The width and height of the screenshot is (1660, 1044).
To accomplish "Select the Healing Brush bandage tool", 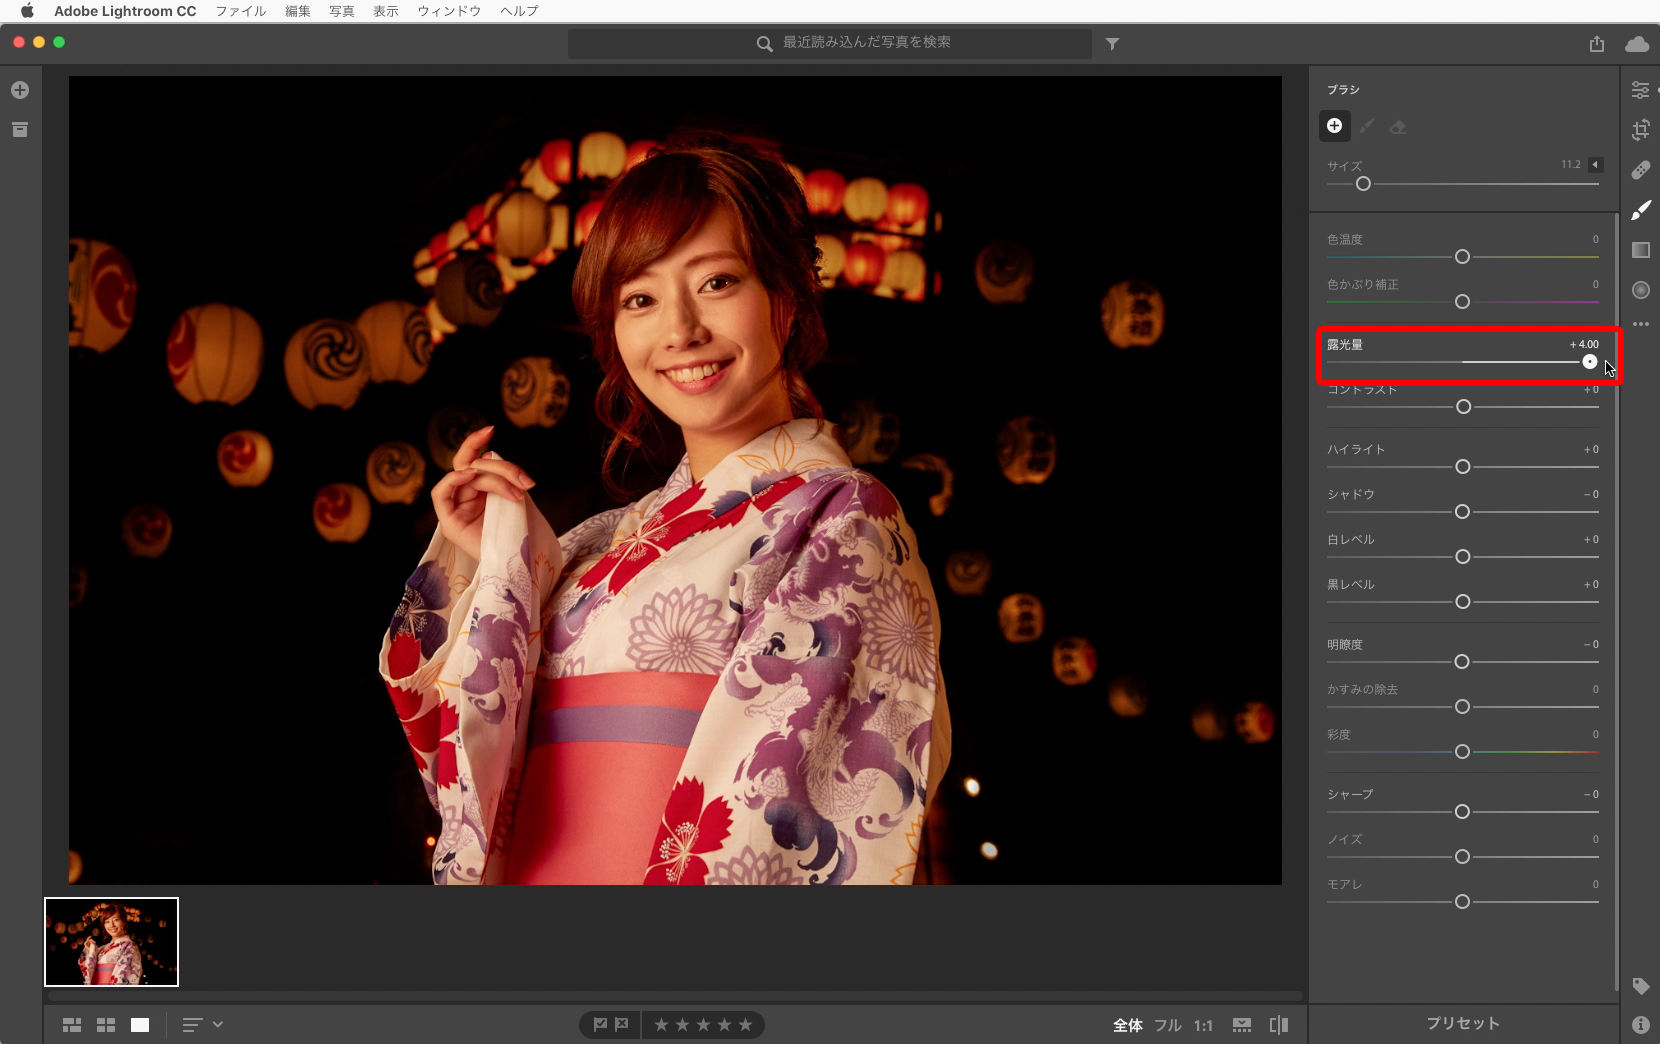I will click(1640, 170).
